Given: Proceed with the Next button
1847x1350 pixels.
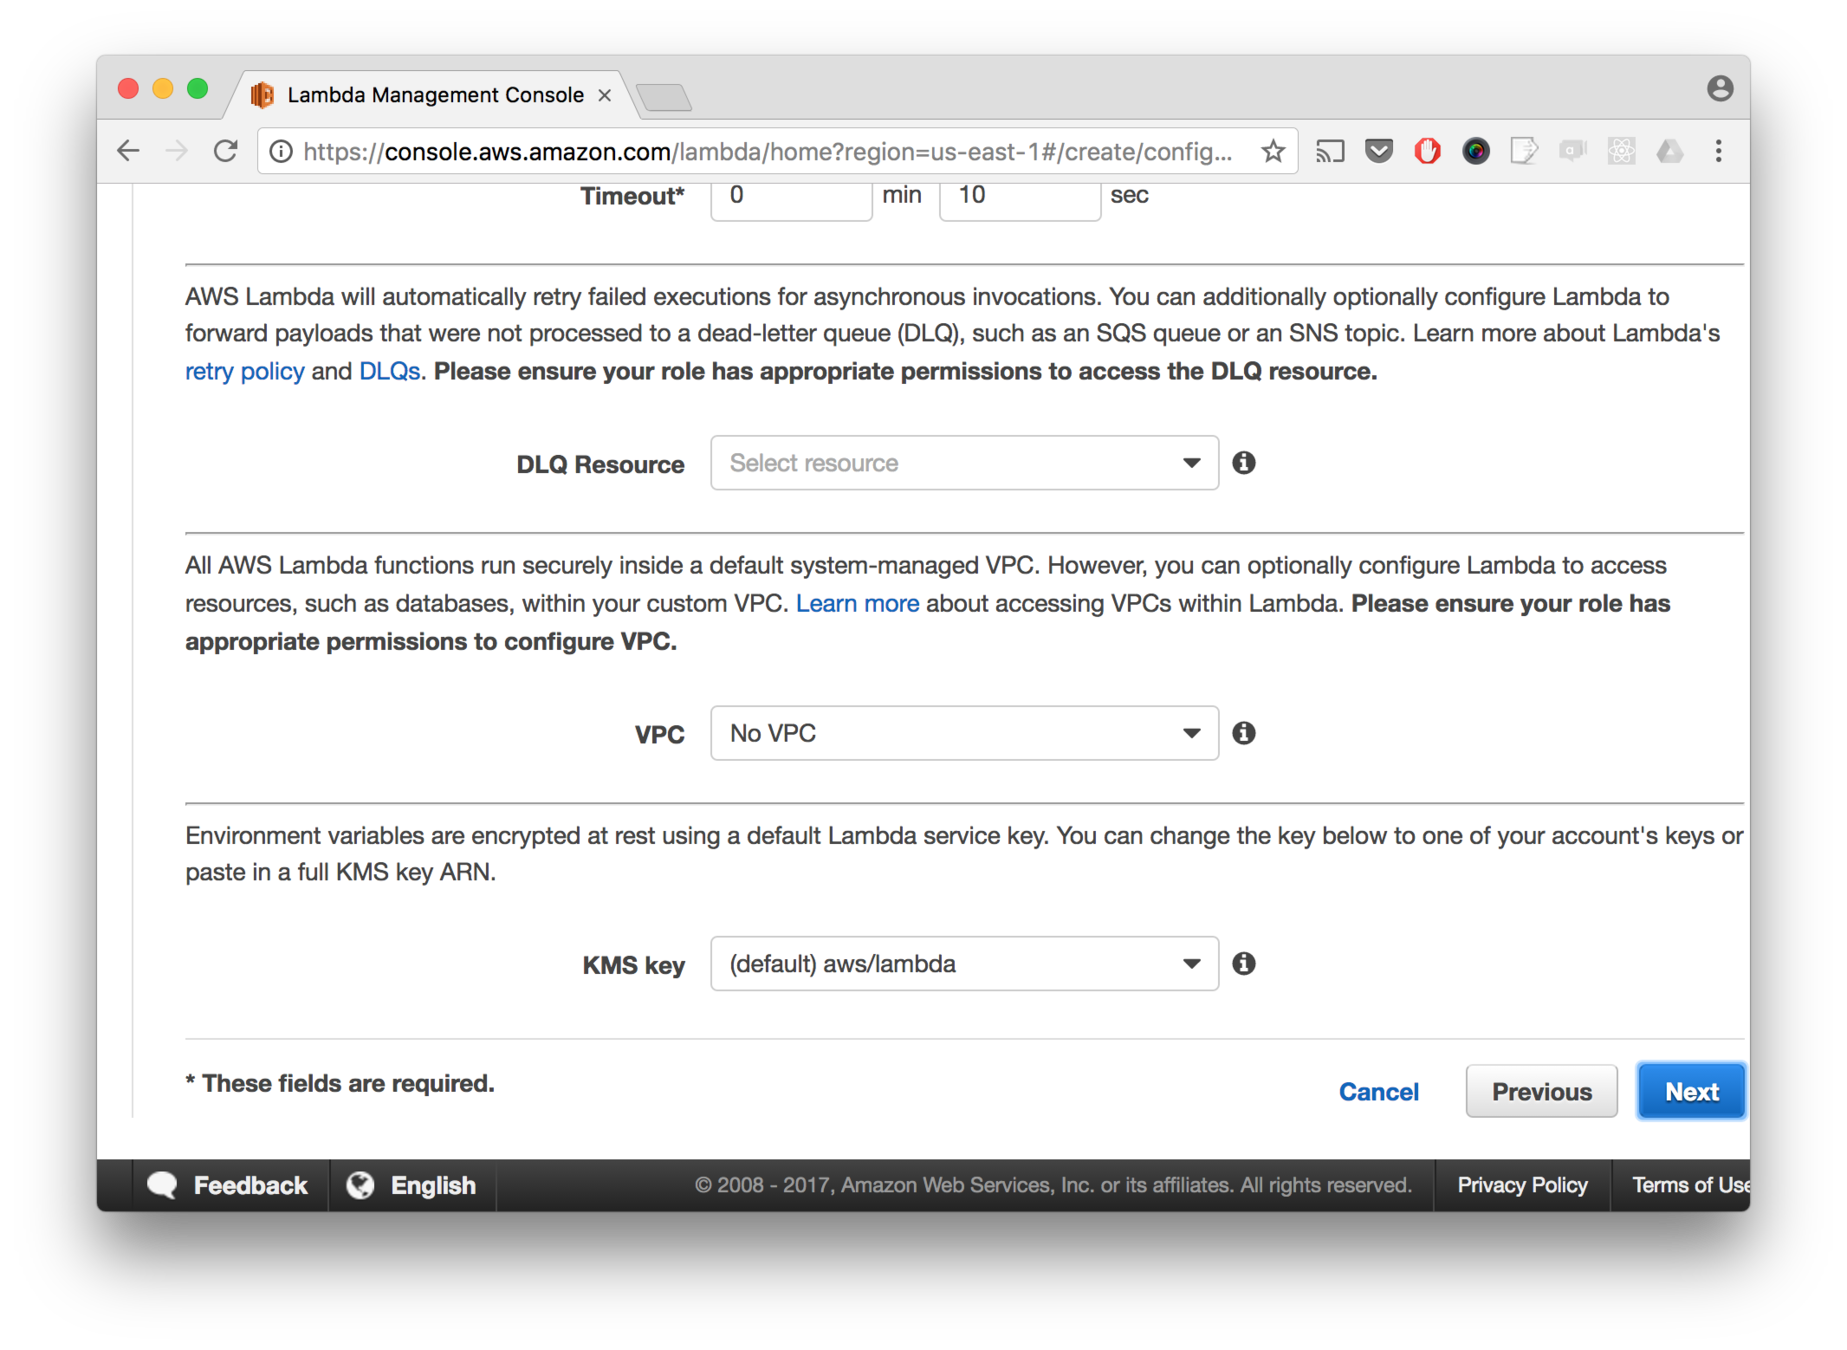Looking at the screenshot, I should coord(1691,1091).
